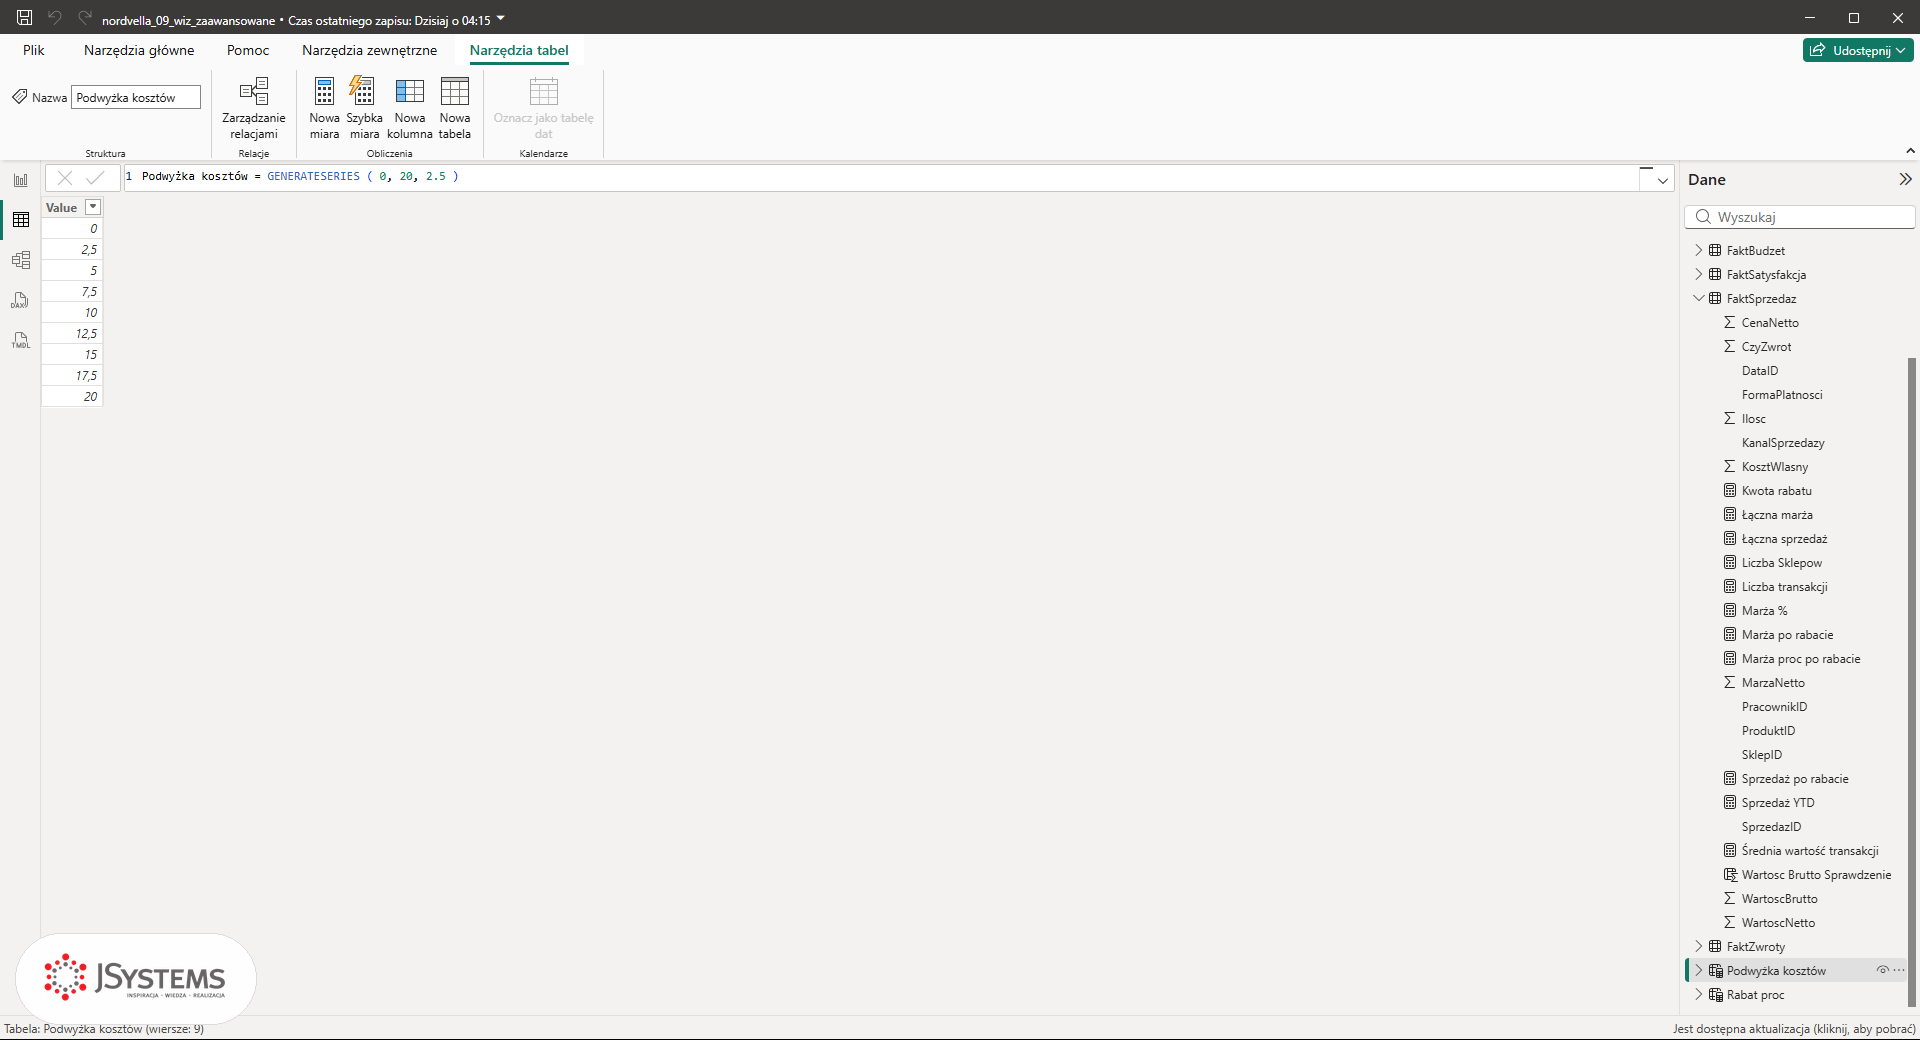Search fields in the Wyszukaj box

[x=1800, y=217]
